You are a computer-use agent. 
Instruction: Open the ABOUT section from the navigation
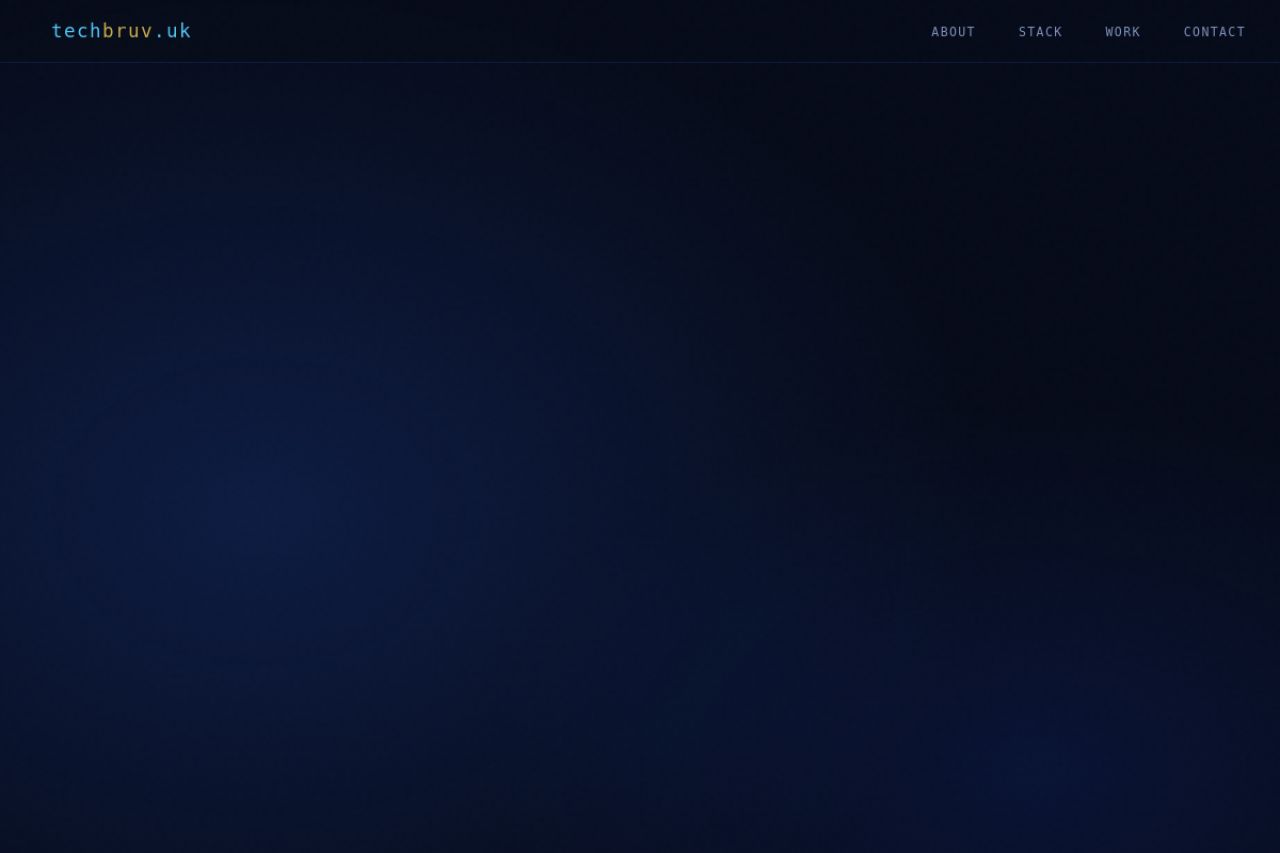pyautogui.click(x=952, y=31)
